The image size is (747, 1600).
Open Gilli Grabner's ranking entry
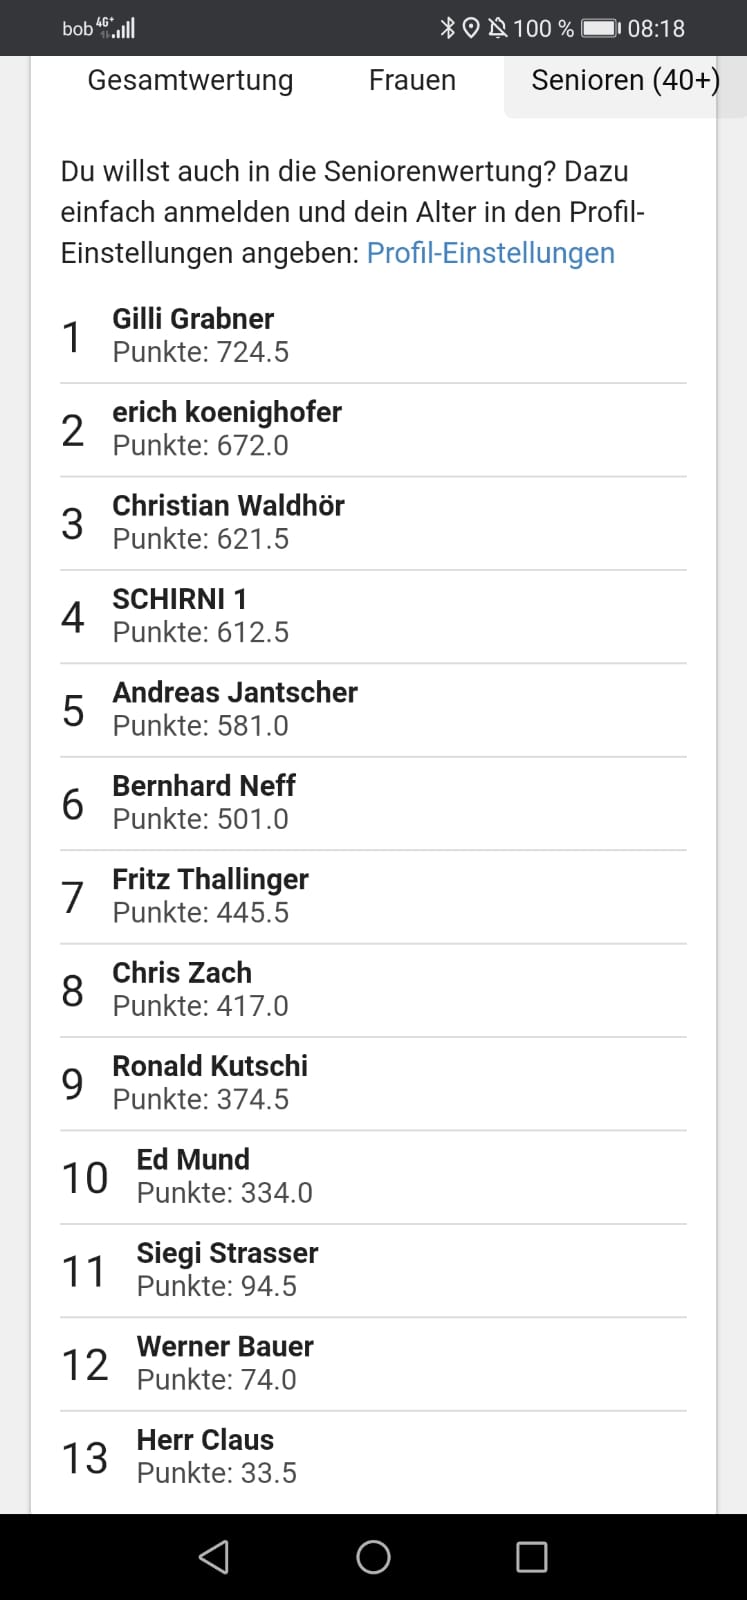[373, 336]
